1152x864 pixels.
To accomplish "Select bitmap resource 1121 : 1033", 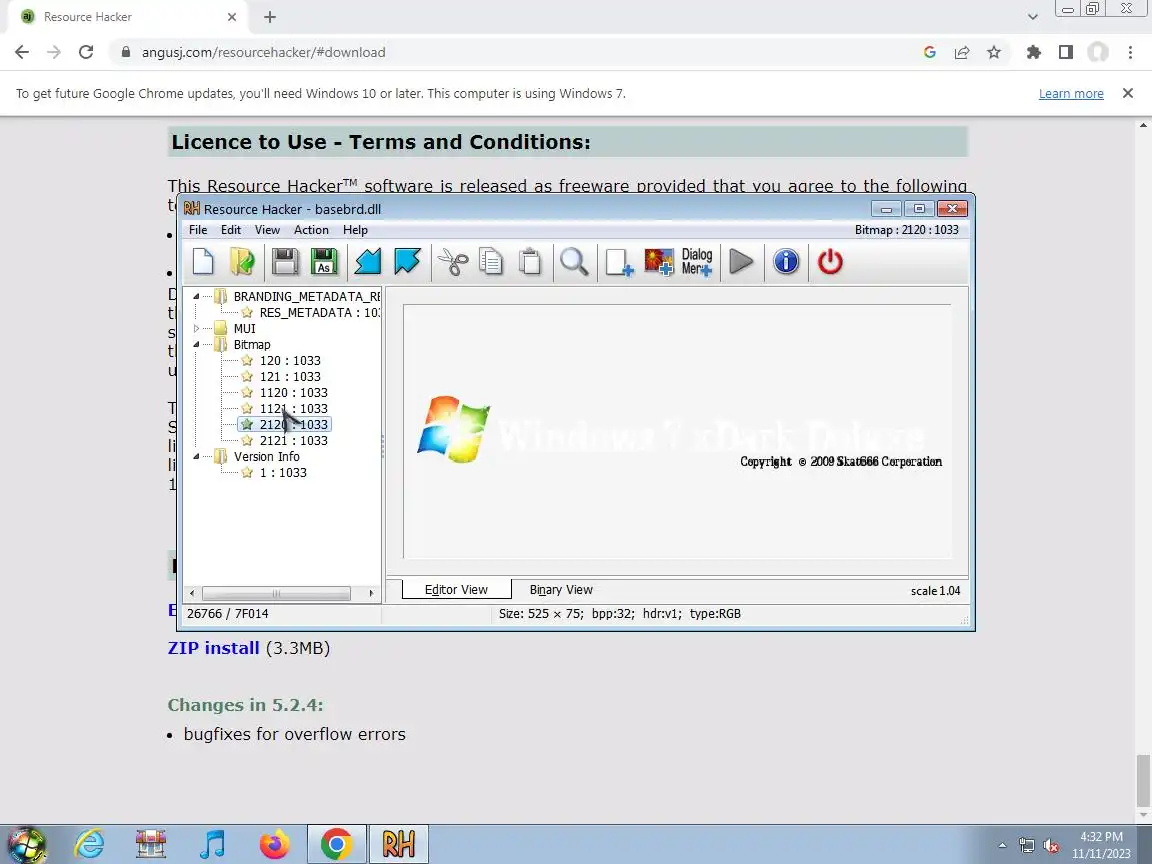I will point(293,408).
